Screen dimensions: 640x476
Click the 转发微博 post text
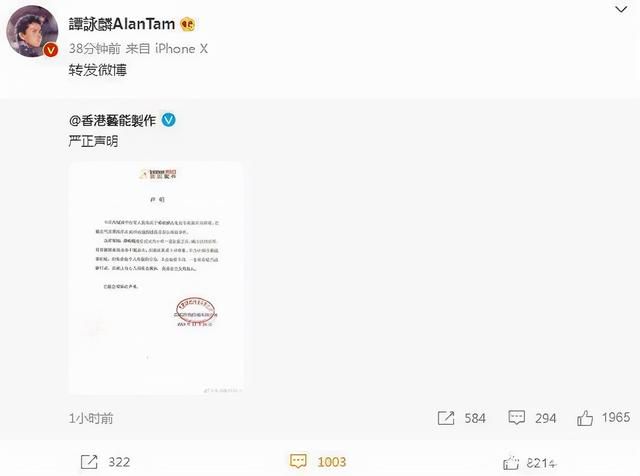coord(98,70)
